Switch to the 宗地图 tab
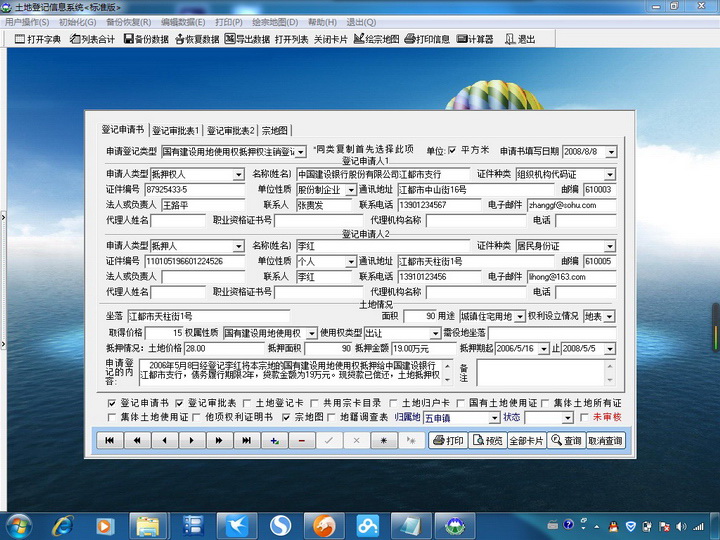The height and width of the screenshot is (540, 720). click(275, 131)
